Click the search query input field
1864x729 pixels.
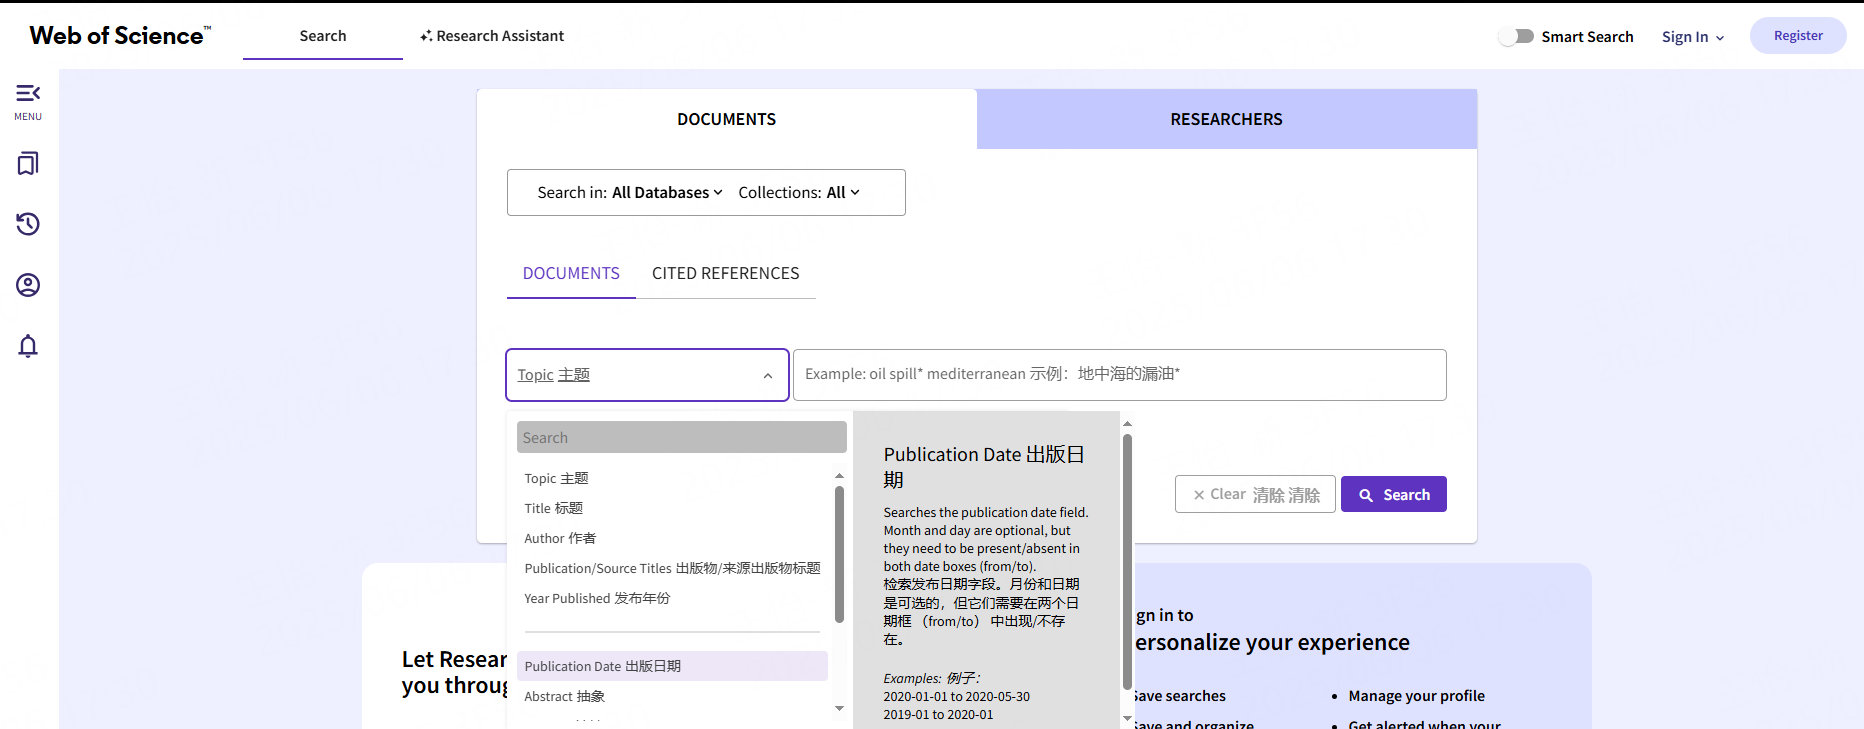point(1120,375)
